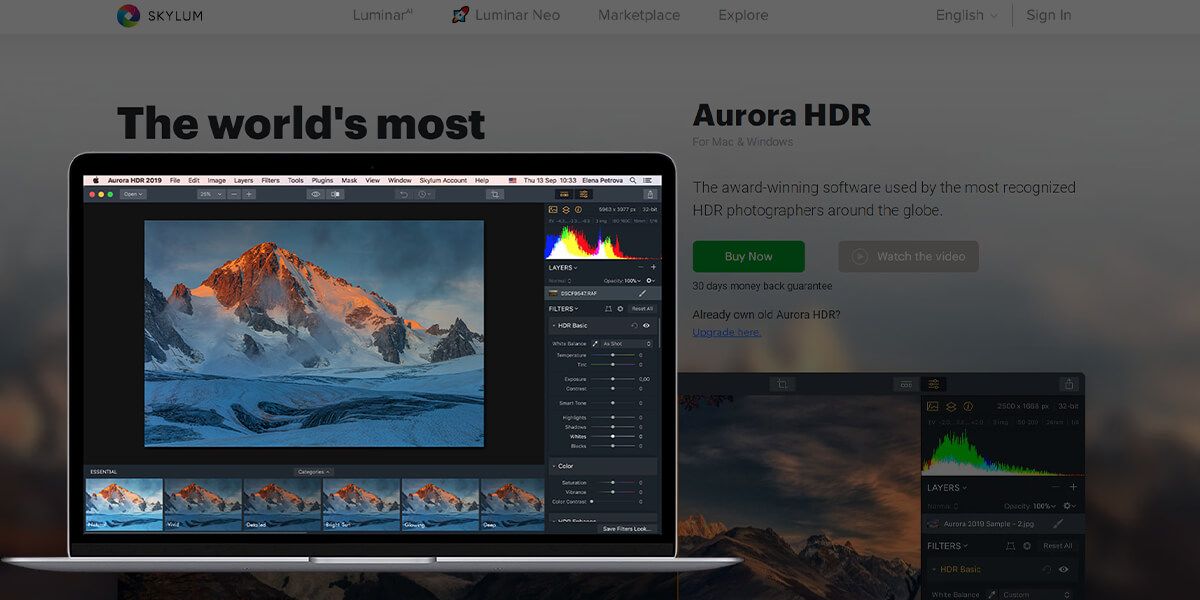
Task: Toggle the before/after compare view button
Action: point(335,194)
